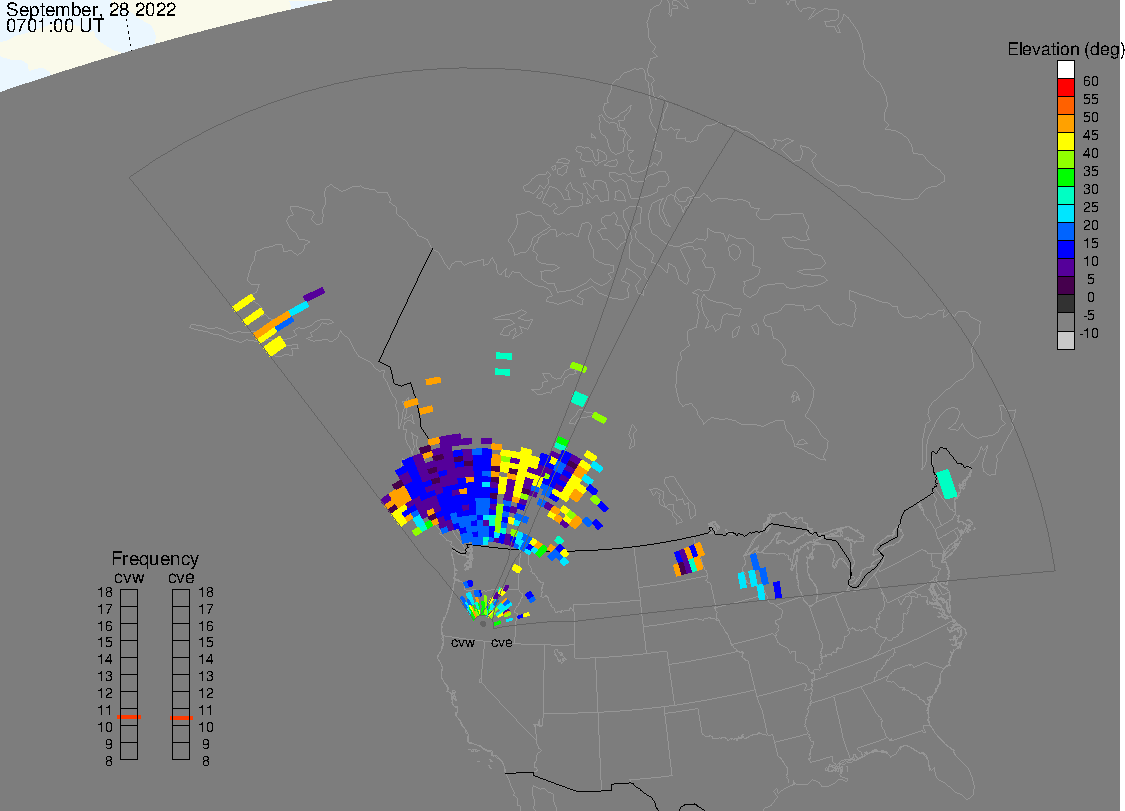Click the red frequency marker on the cve bar
Screen dimensions: 1125x811
click(x=181, y=718)
